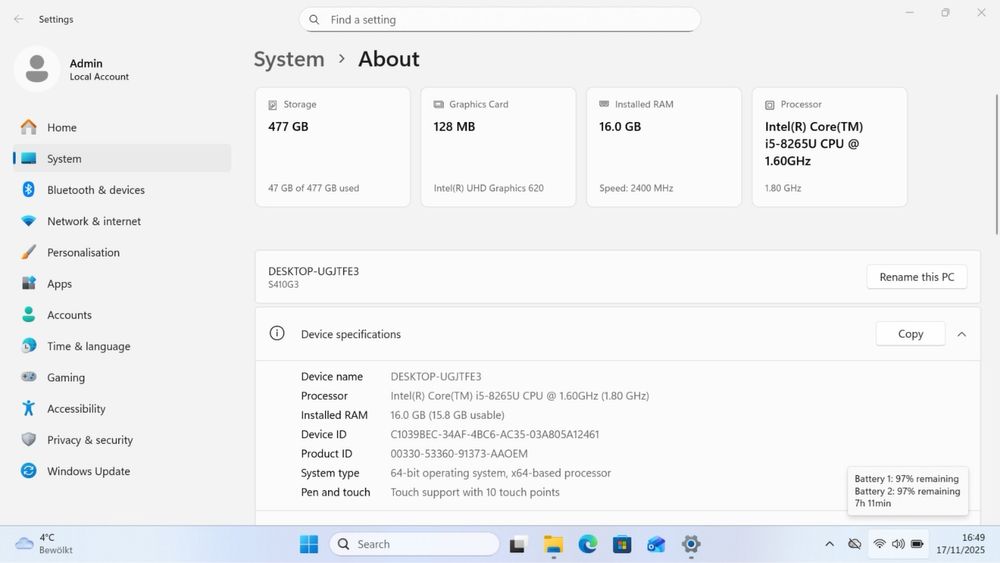This screenshot has height=563, width=1000.
Task: Open Task View on the taskbar
Action: [x=517, y=545]
